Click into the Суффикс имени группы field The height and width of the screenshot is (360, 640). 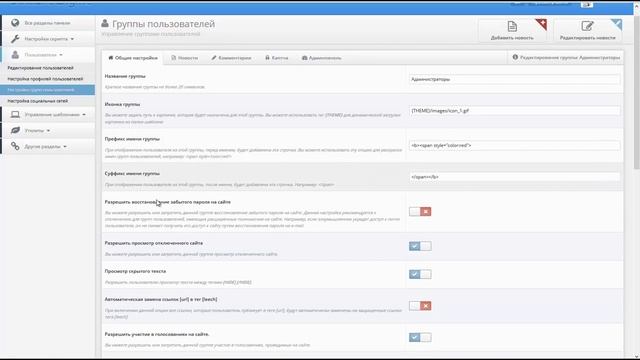pos(514,177)
